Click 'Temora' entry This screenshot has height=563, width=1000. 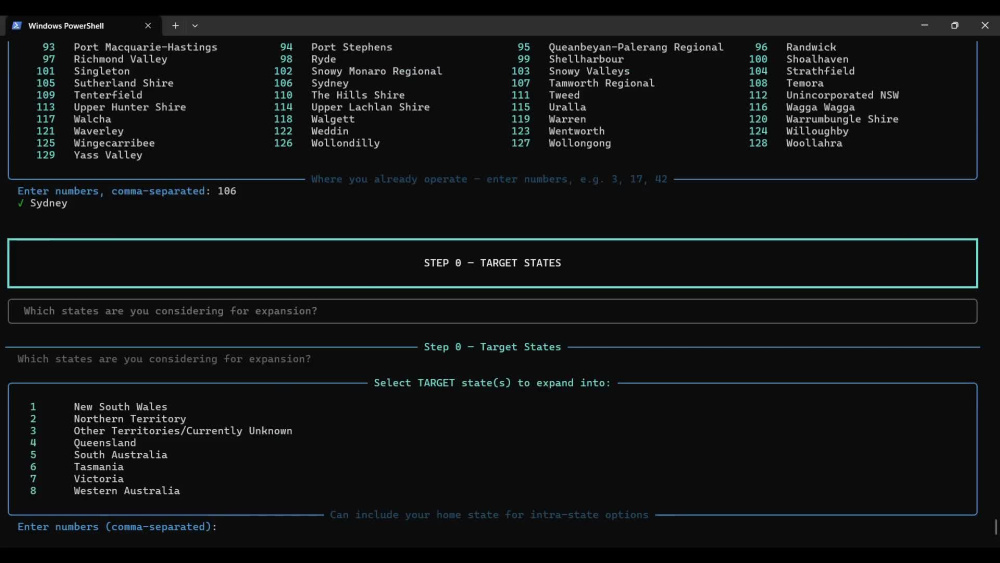coord(805,84)
